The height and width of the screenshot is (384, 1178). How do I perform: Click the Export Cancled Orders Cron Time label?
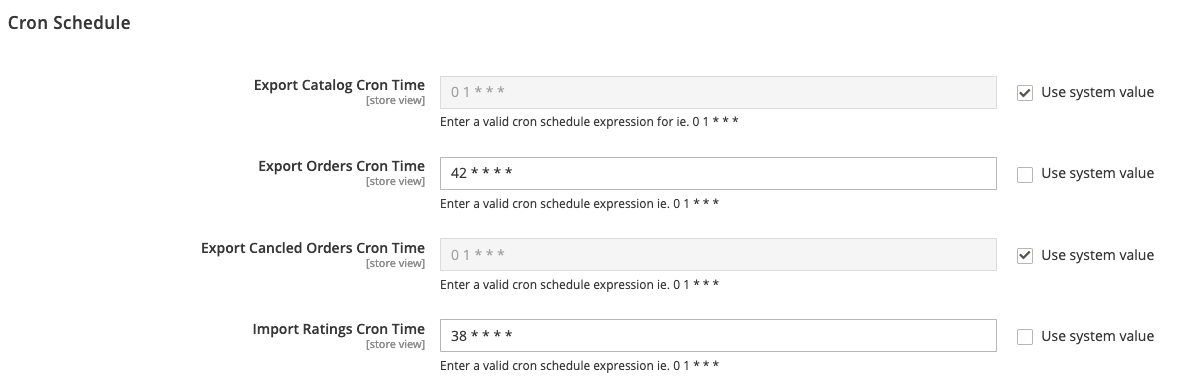tap(313, 248)
